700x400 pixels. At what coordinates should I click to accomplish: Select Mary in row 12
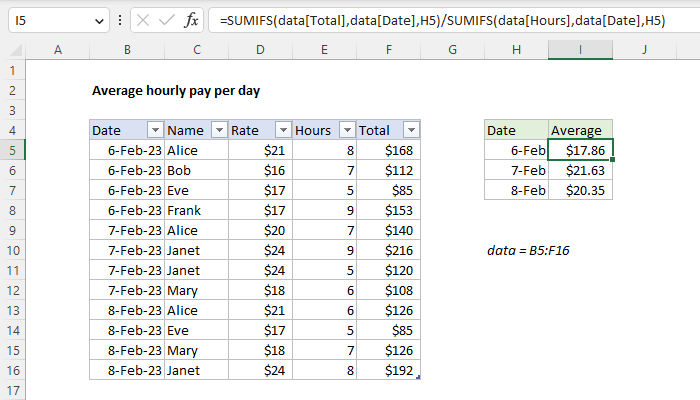pyautogui.click(x=196, y=291)
